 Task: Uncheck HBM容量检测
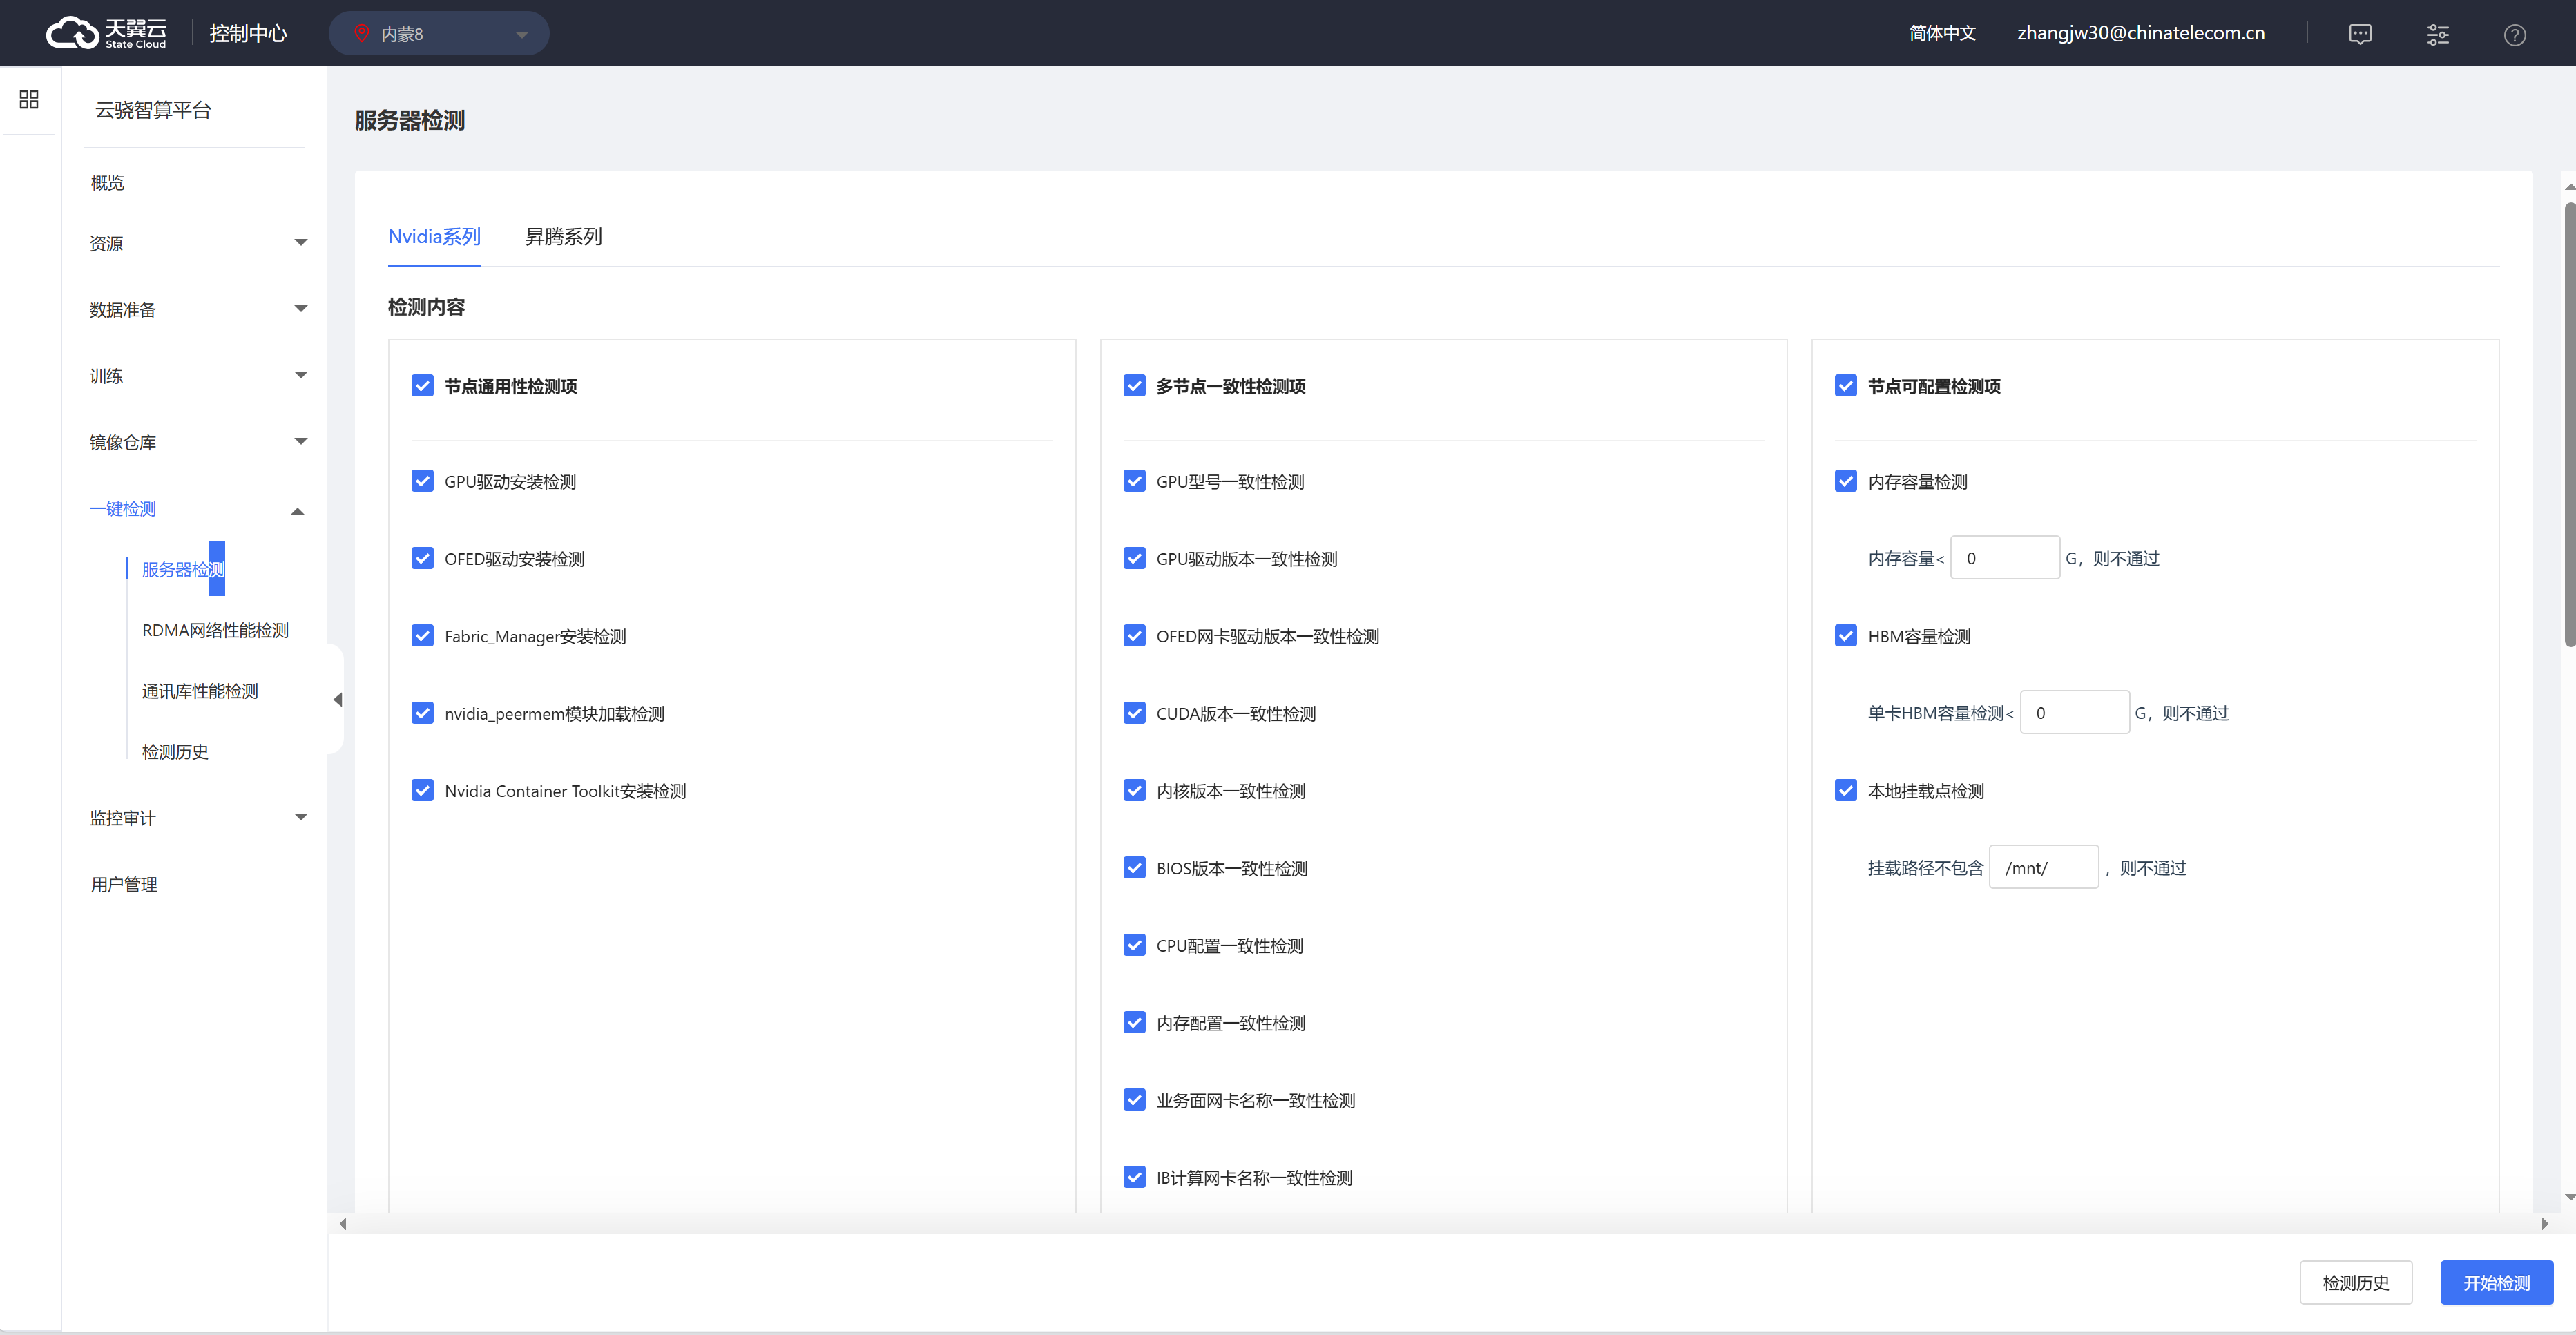pos(1846,636)
